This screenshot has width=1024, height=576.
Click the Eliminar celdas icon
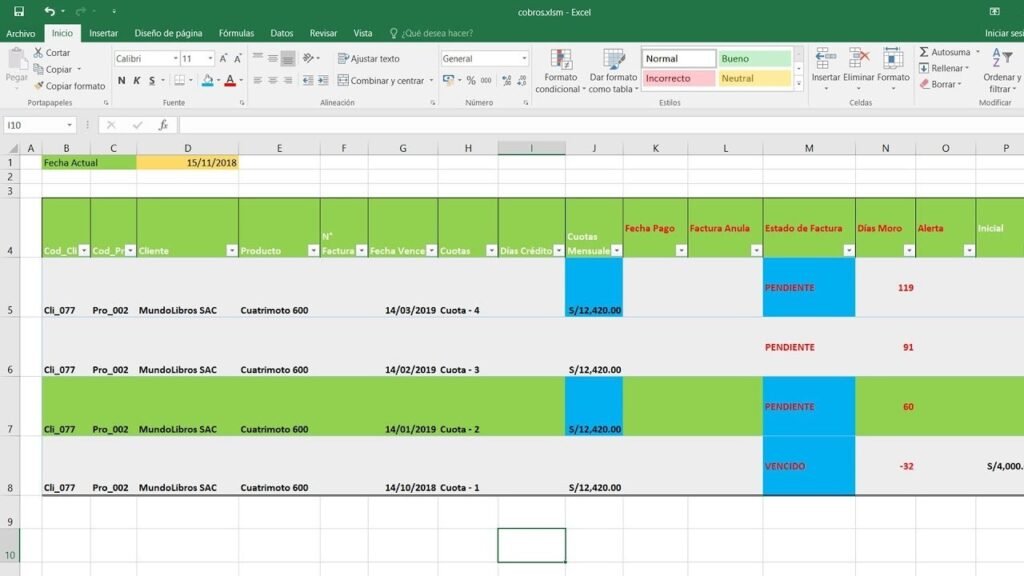858,58
